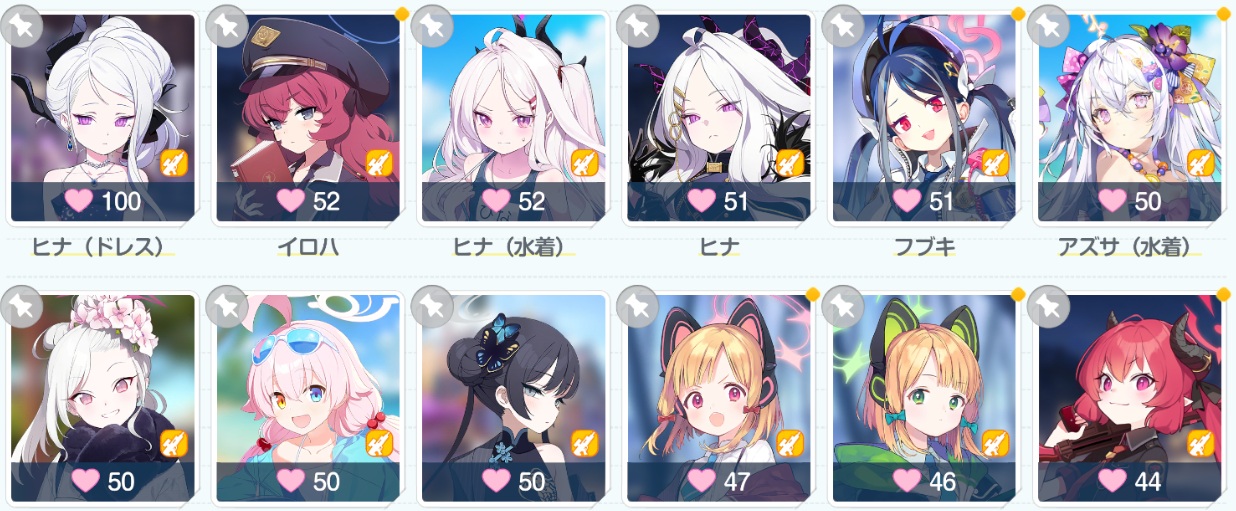Click the weapon icon on アズサ(水着) card
Screen dimensions: 1236x511
point(1200,162)
